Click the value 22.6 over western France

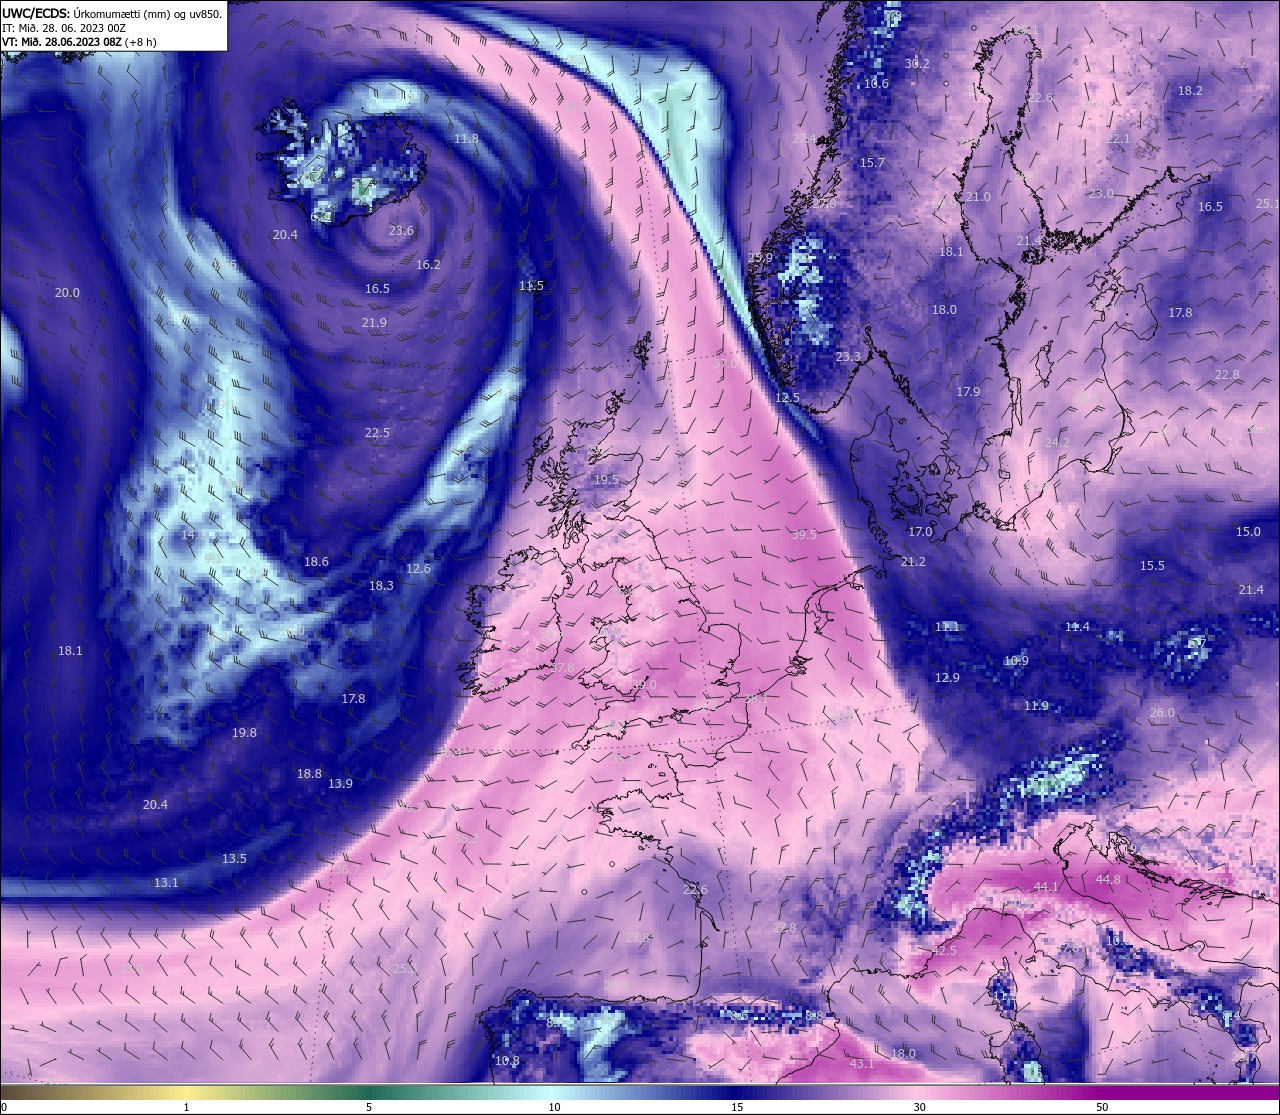pyautogui.click(x=695, y=890)
